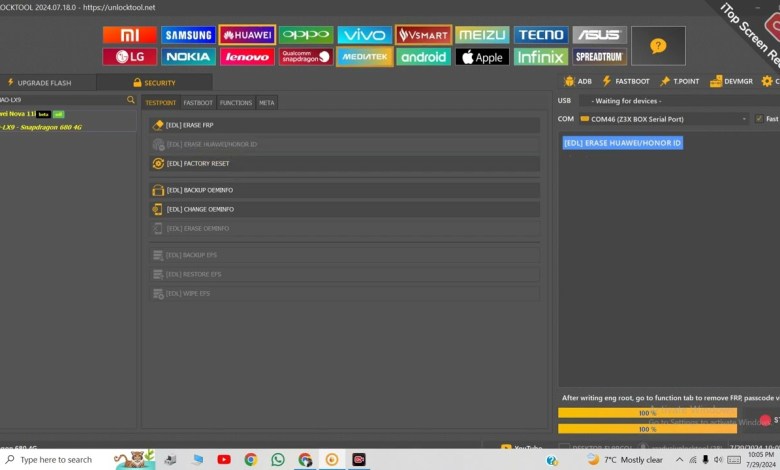Screen dimensions: 780x470
Task: Open the Qualcomm Snapdragon brand tile
Action: coord(305,57)
